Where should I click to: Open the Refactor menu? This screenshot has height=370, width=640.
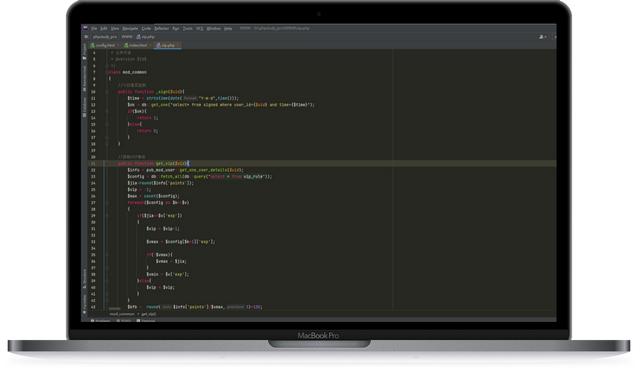point(162,29)
